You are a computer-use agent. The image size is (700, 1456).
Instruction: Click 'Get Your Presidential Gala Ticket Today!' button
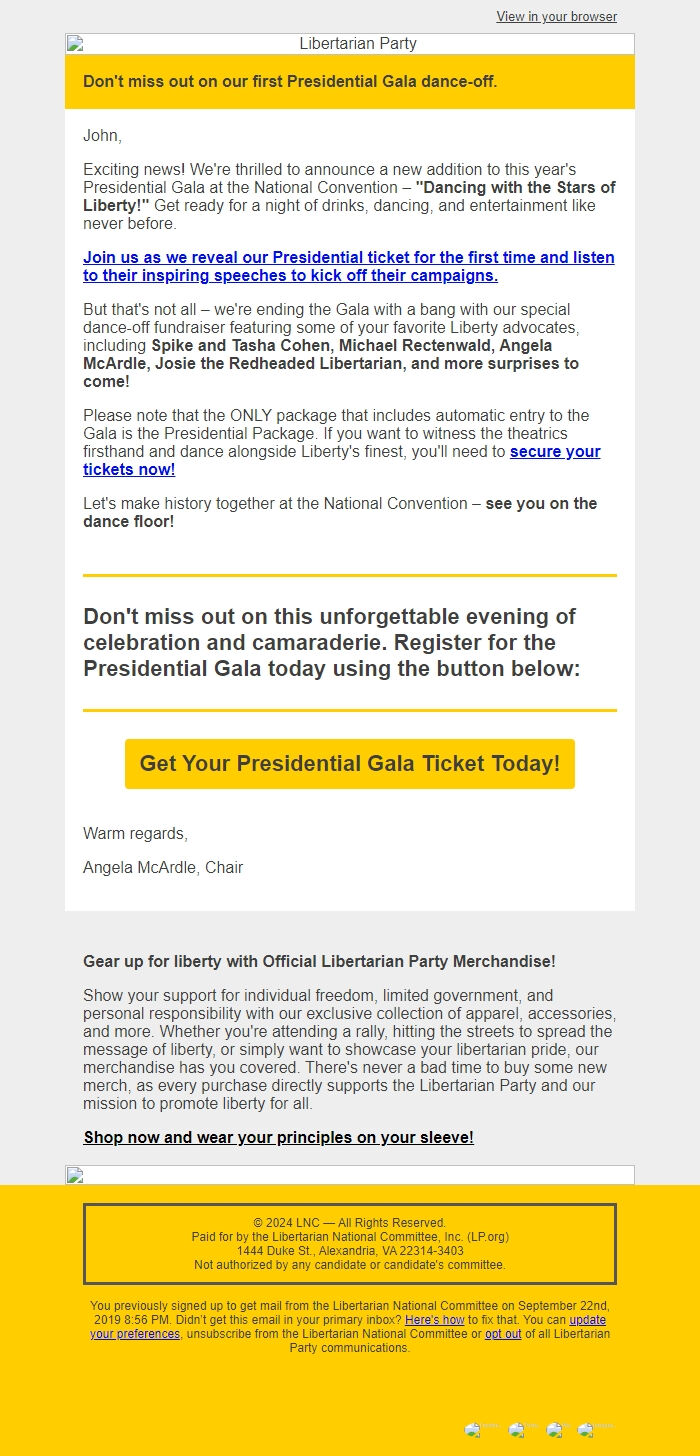pyautogui.click(x=350, y=764)
